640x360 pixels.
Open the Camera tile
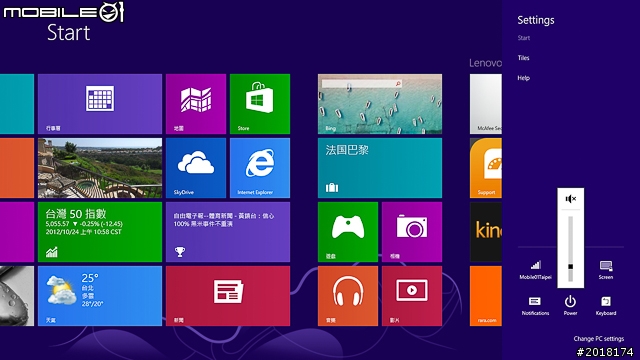coord(412,232)
